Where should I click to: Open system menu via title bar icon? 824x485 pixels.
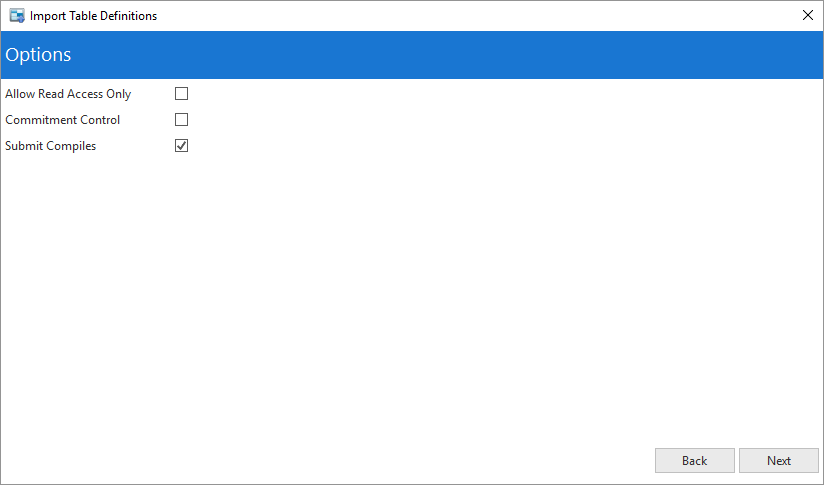point(17,16)
